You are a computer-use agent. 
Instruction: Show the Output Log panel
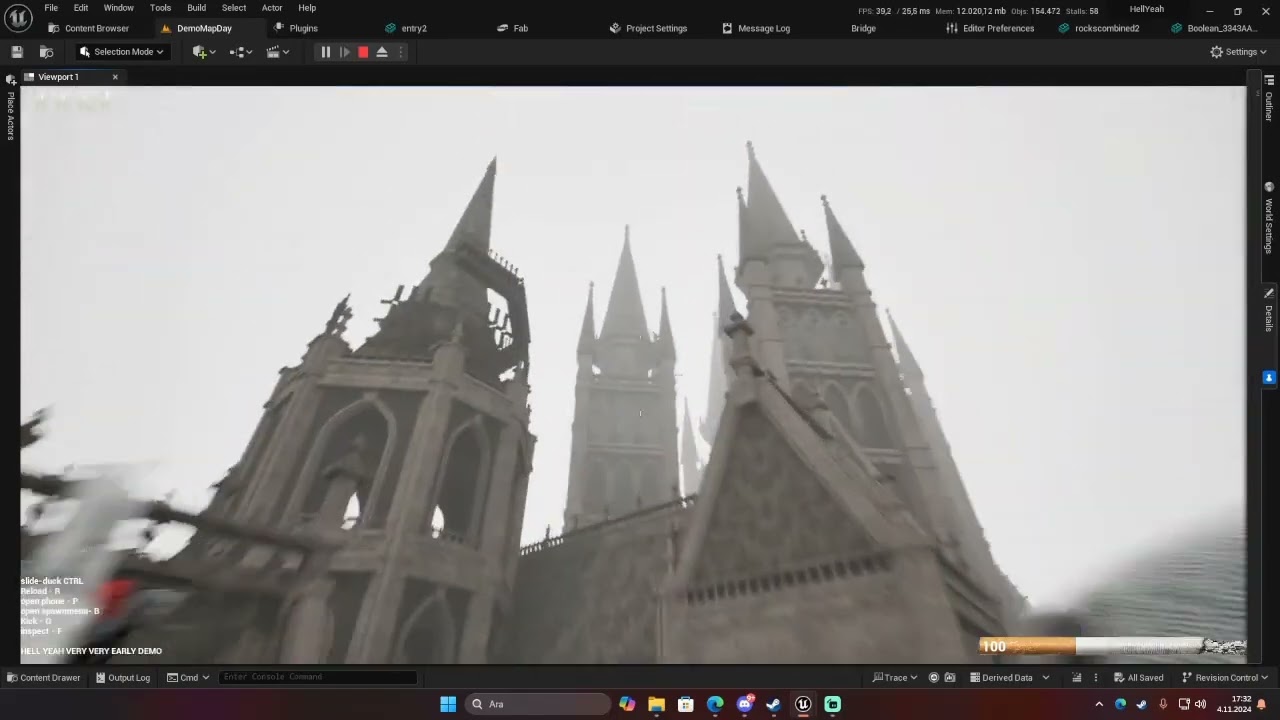point(122,677)
